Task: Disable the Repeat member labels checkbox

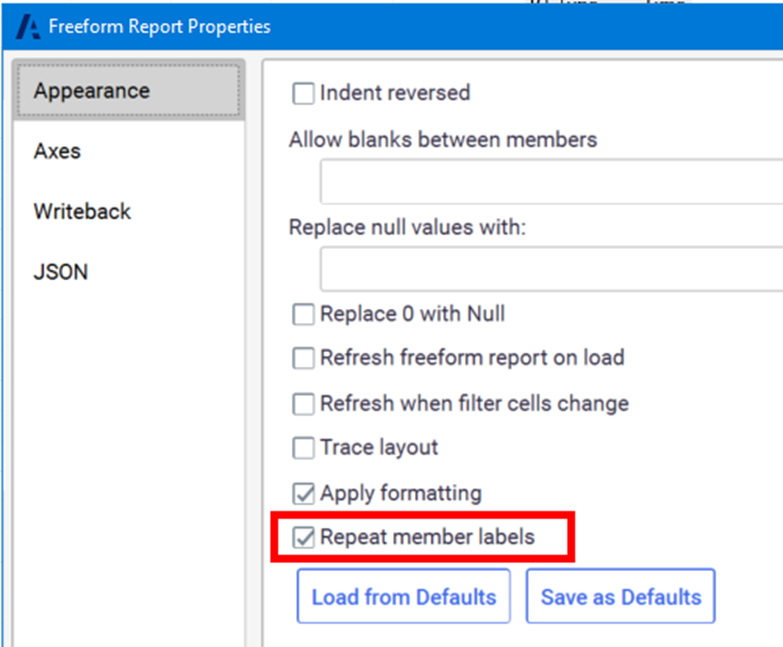Action: [303, 538]
